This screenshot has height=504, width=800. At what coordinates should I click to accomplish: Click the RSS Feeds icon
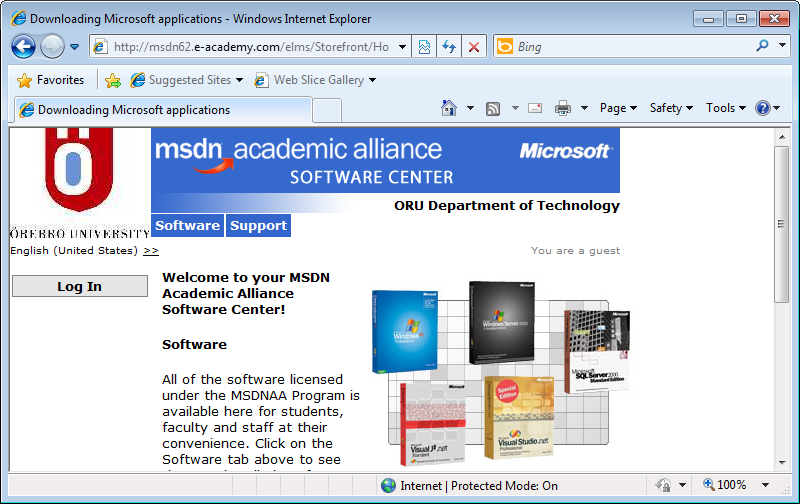(493, 108)
